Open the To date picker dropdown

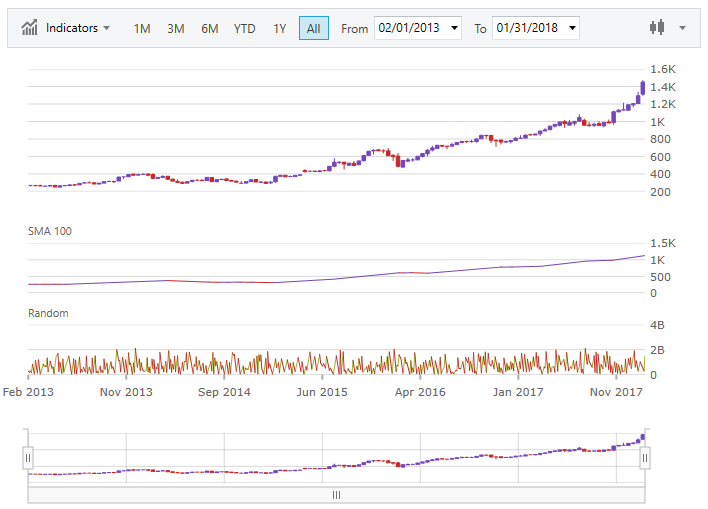[x=571, y=28]
